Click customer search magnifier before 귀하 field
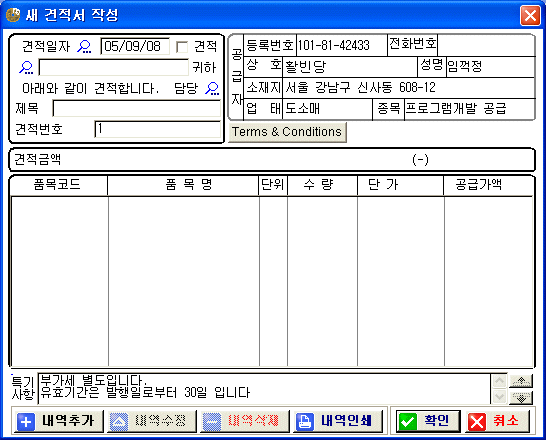Image resolution: width=546 pixels, height=440 pixels. coord(26,68)
